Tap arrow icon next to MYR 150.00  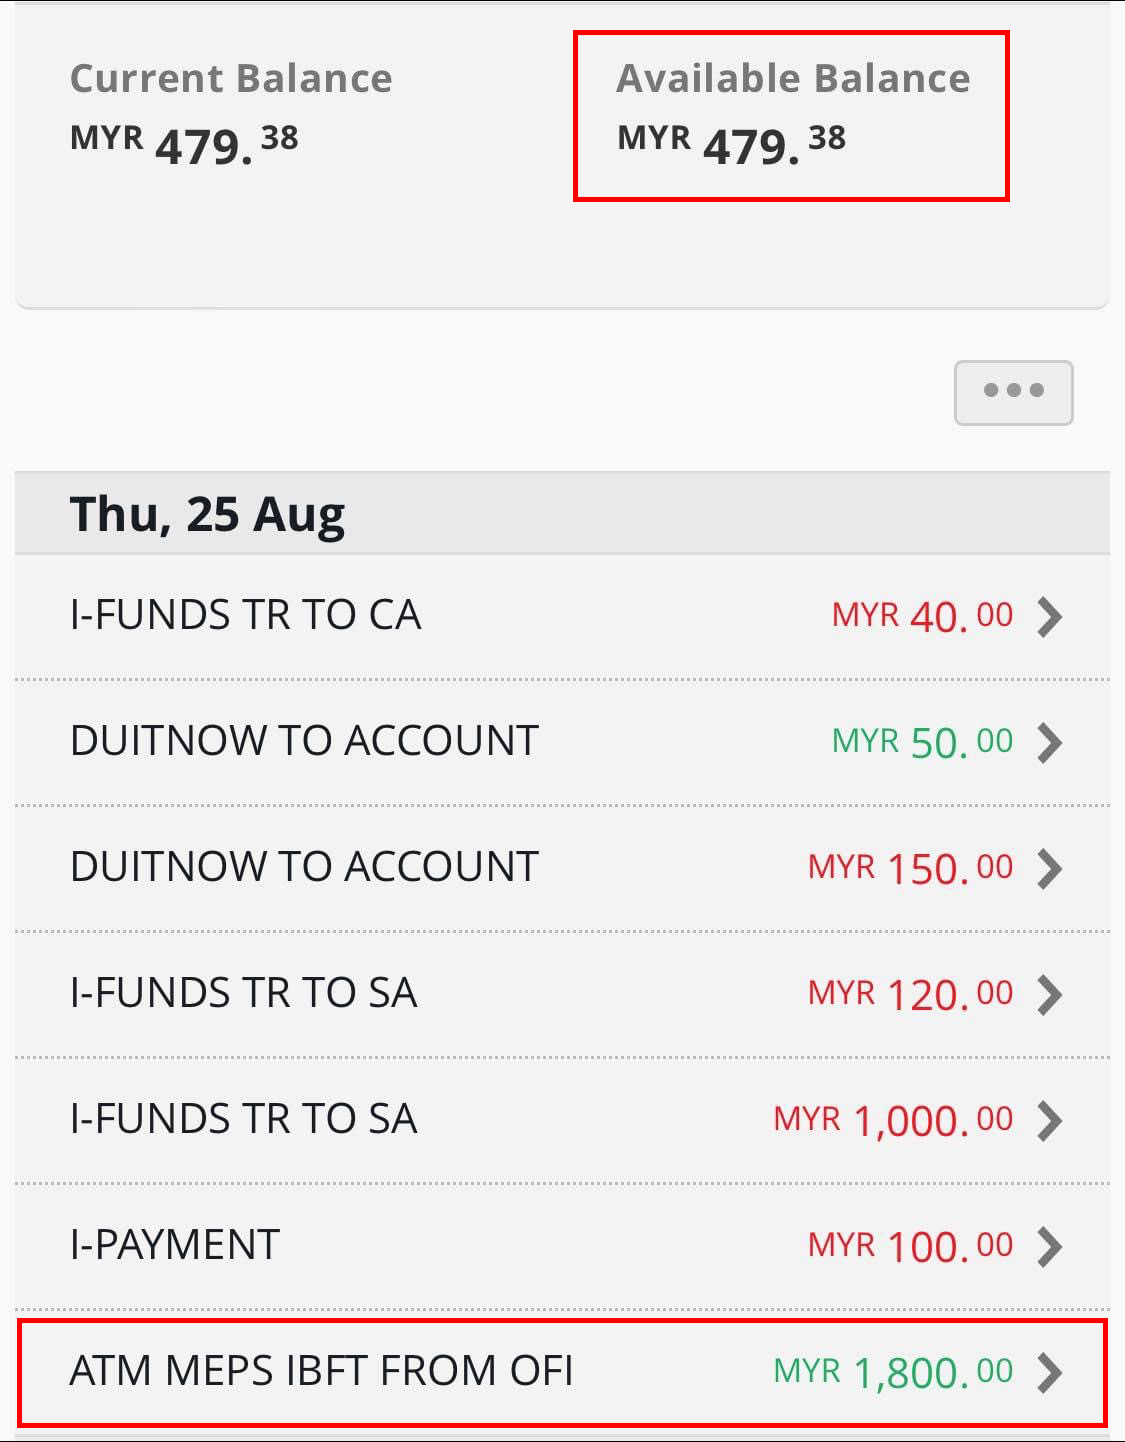pos(1049,868)
